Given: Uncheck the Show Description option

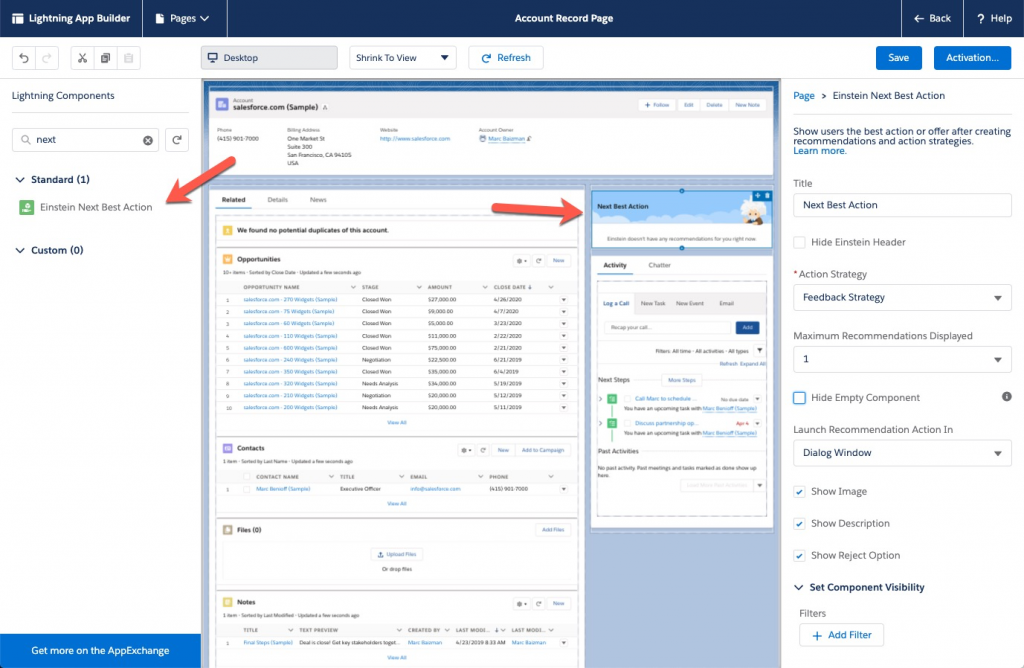Looking at the screenshot, I should (x=799, y=524).
